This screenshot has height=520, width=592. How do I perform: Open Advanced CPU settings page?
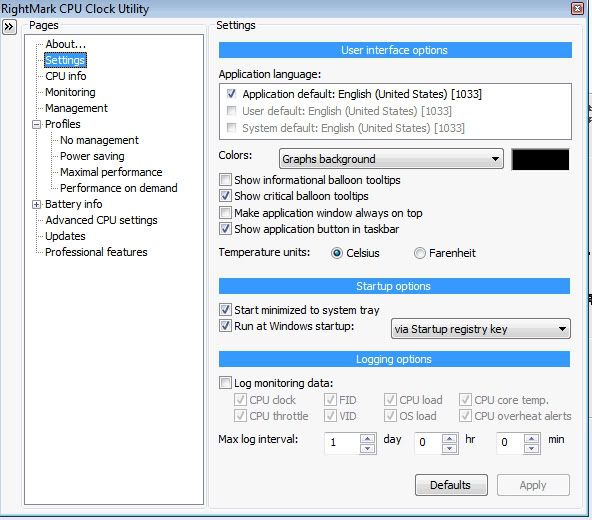tap(101, 220)
